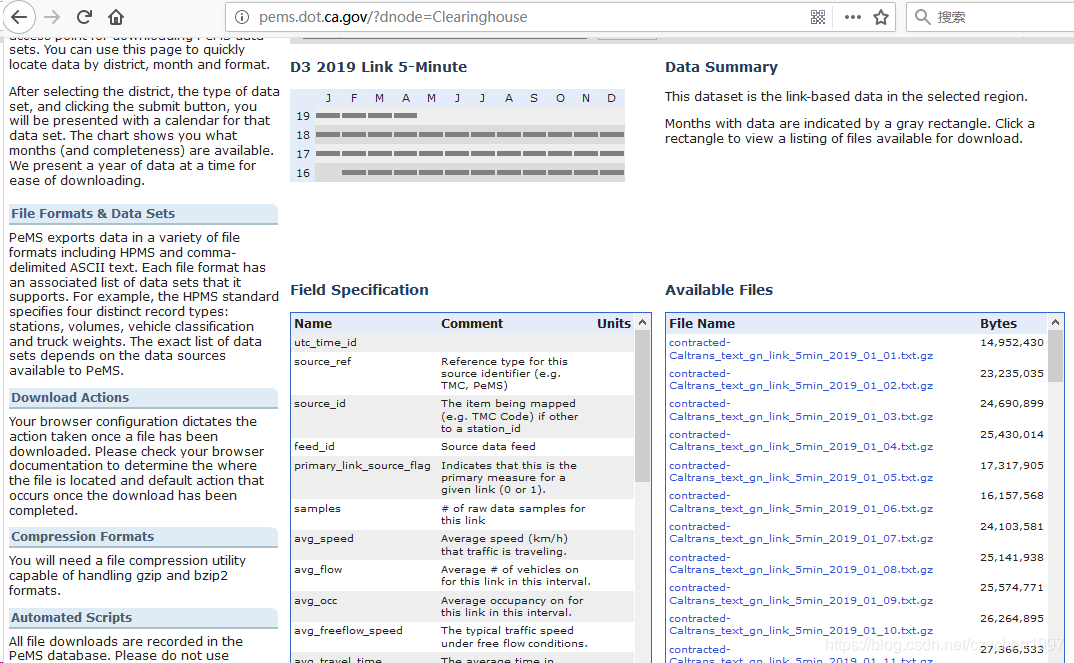Click the search magnifier icon
The width and height of the screenshot is (1074, 663).
[x=923, y=17]
